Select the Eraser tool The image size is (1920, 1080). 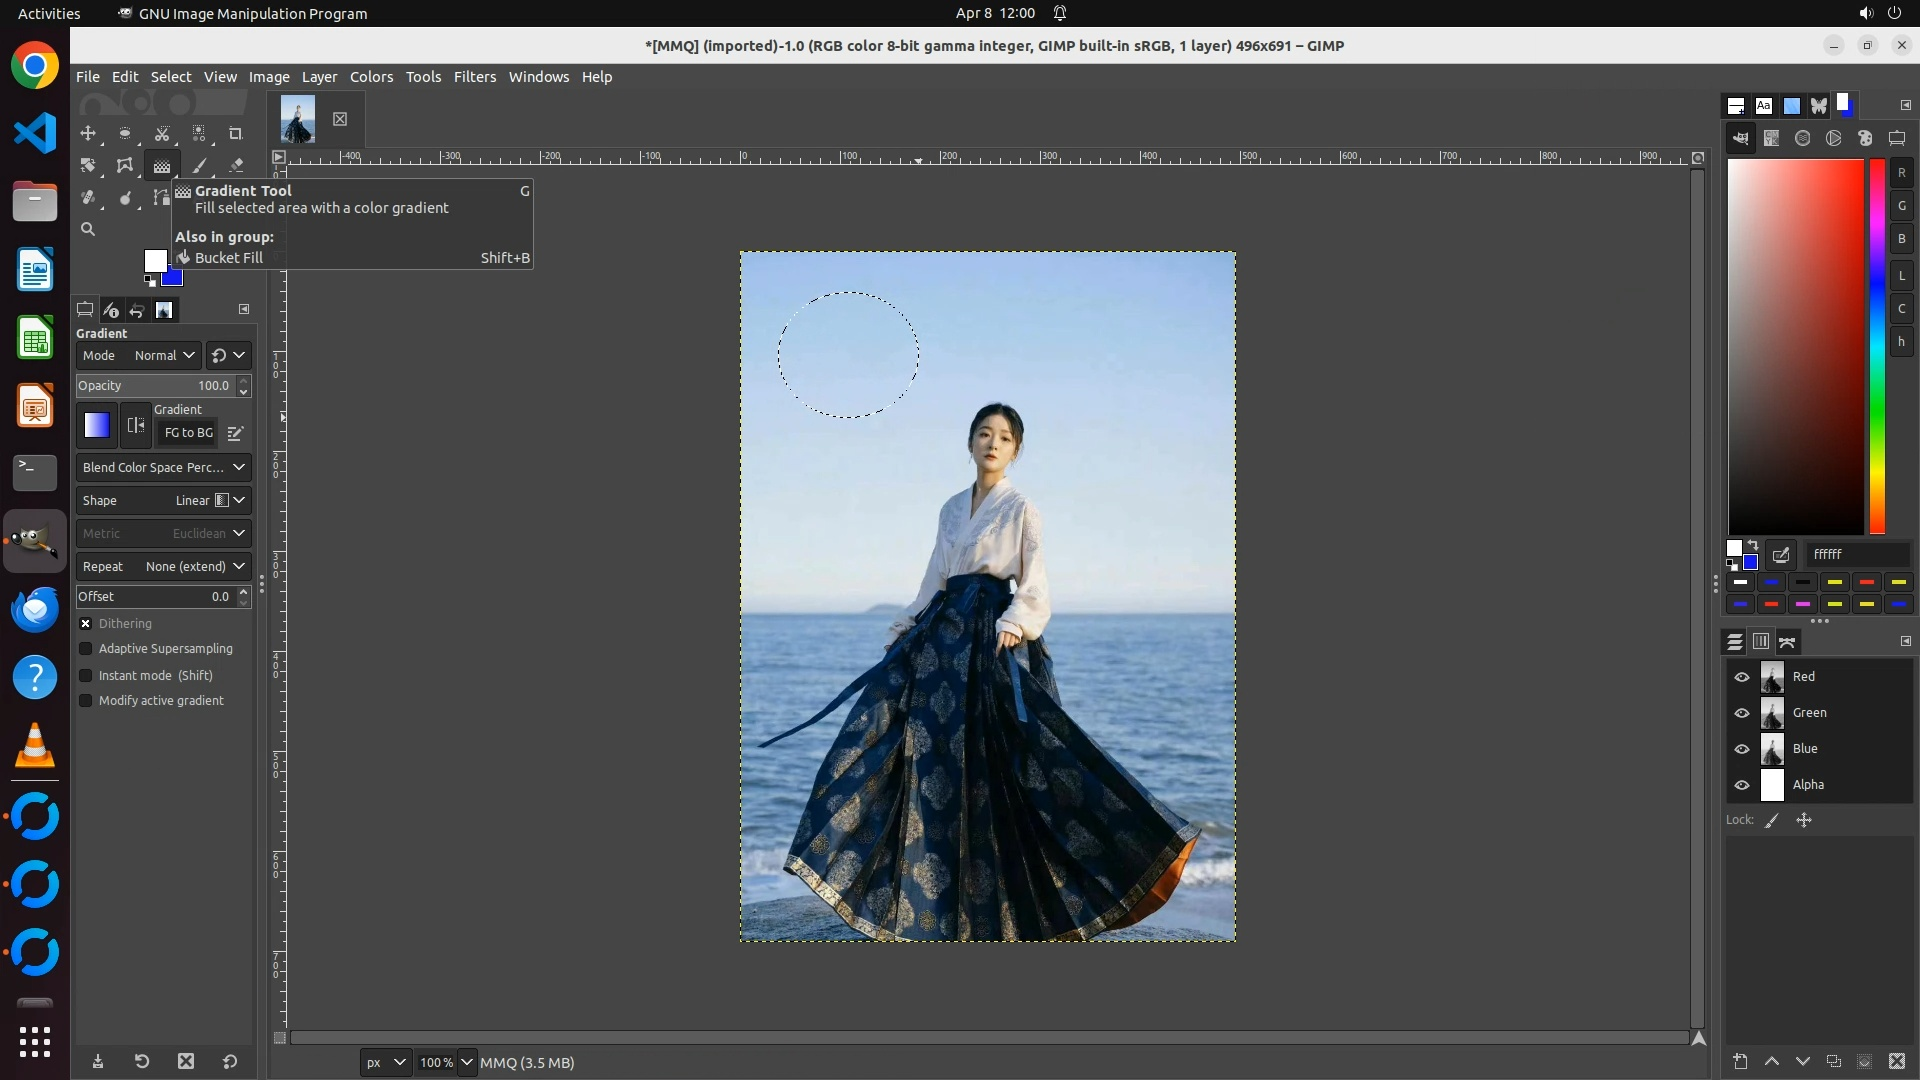point(236,166)
